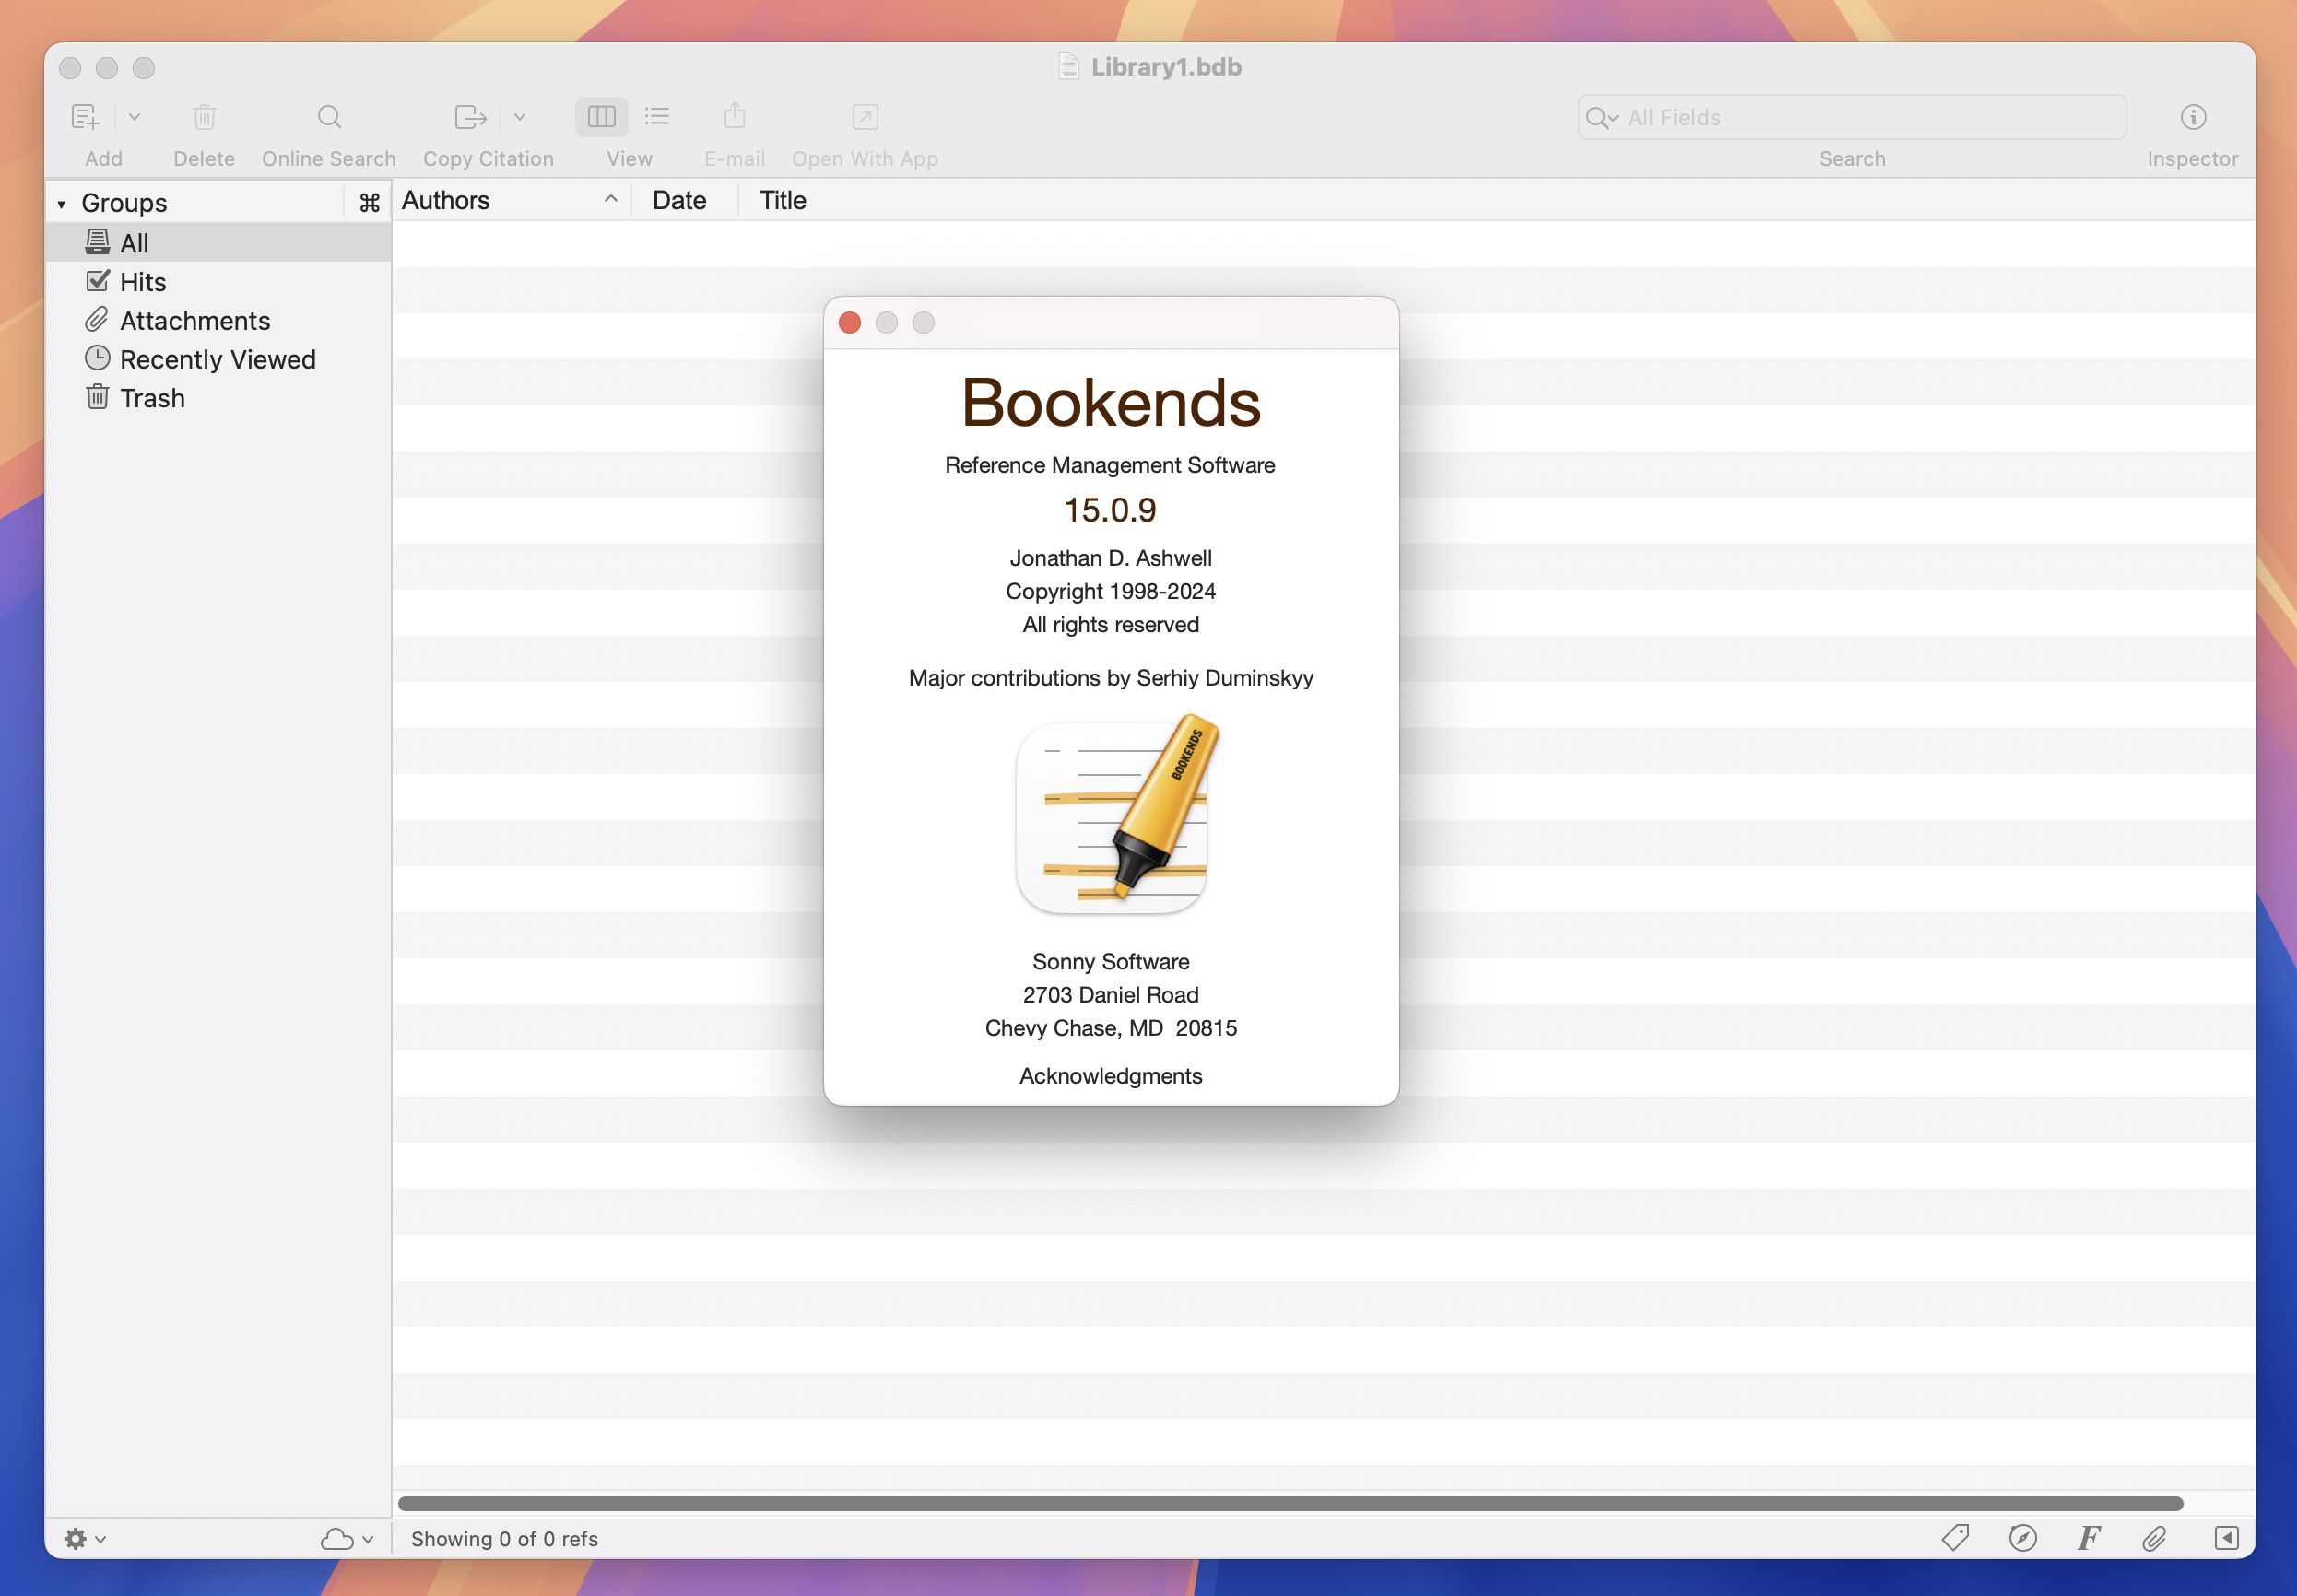This screenshot has height=1596, width=2297.
Task: Click the Open With App icon
Action: pyautogui.click(x=861, y=117)
